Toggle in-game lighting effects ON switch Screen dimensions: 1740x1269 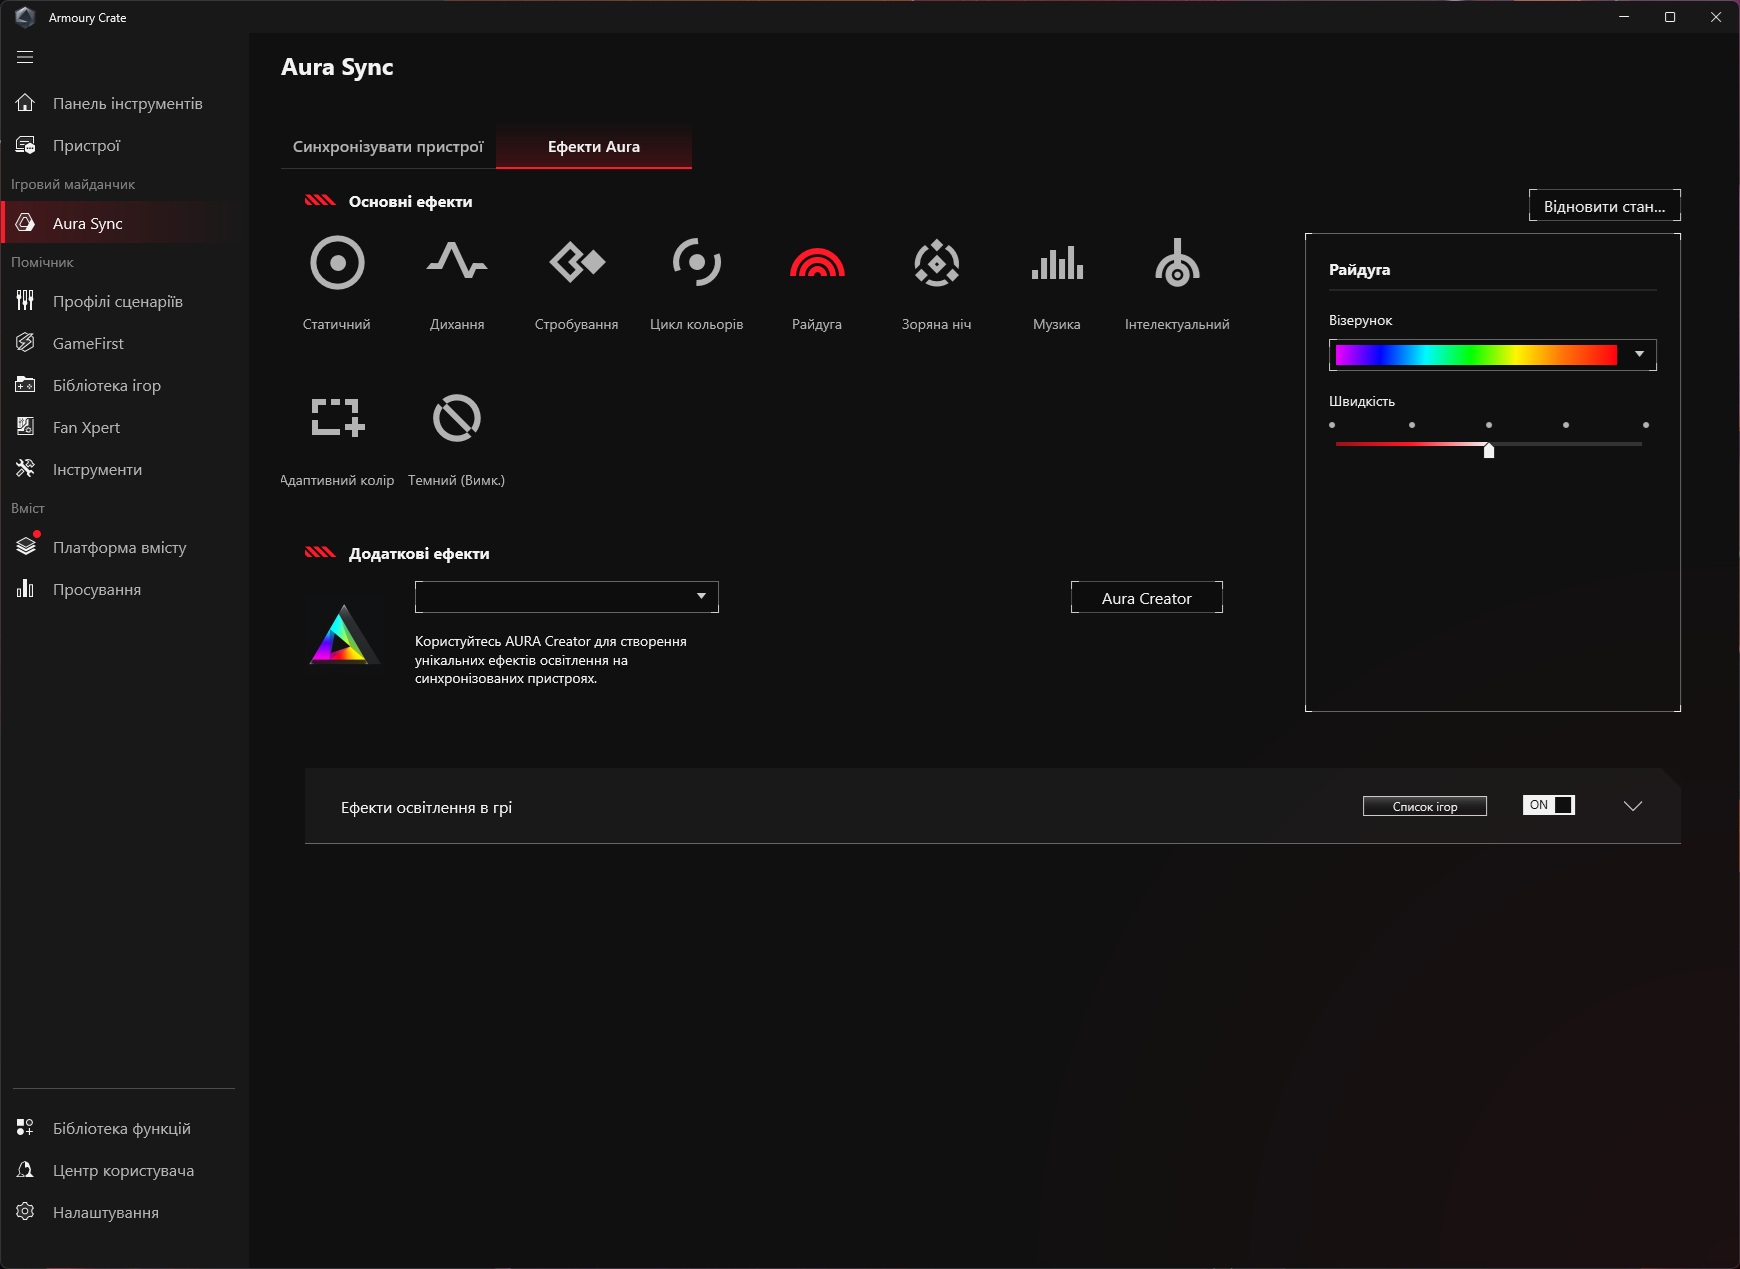(x=1549, y=805)
